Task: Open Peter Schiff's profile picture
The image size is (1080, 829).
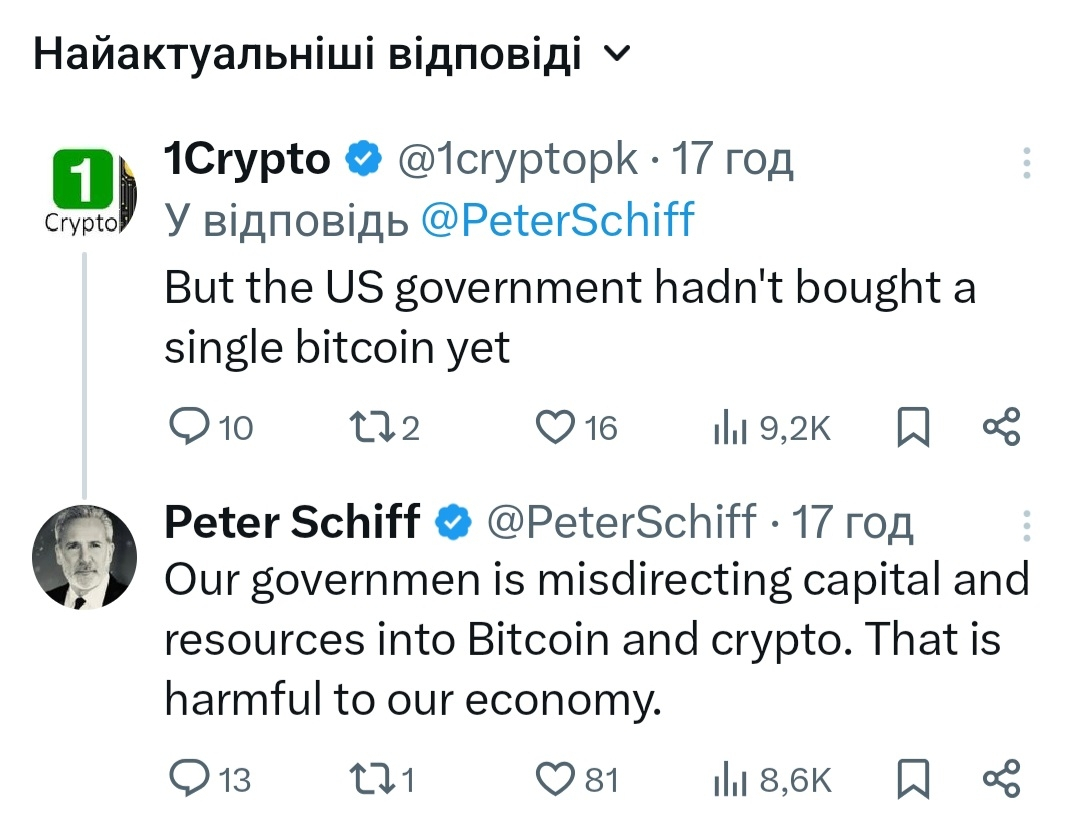Action: pos(84,556)
